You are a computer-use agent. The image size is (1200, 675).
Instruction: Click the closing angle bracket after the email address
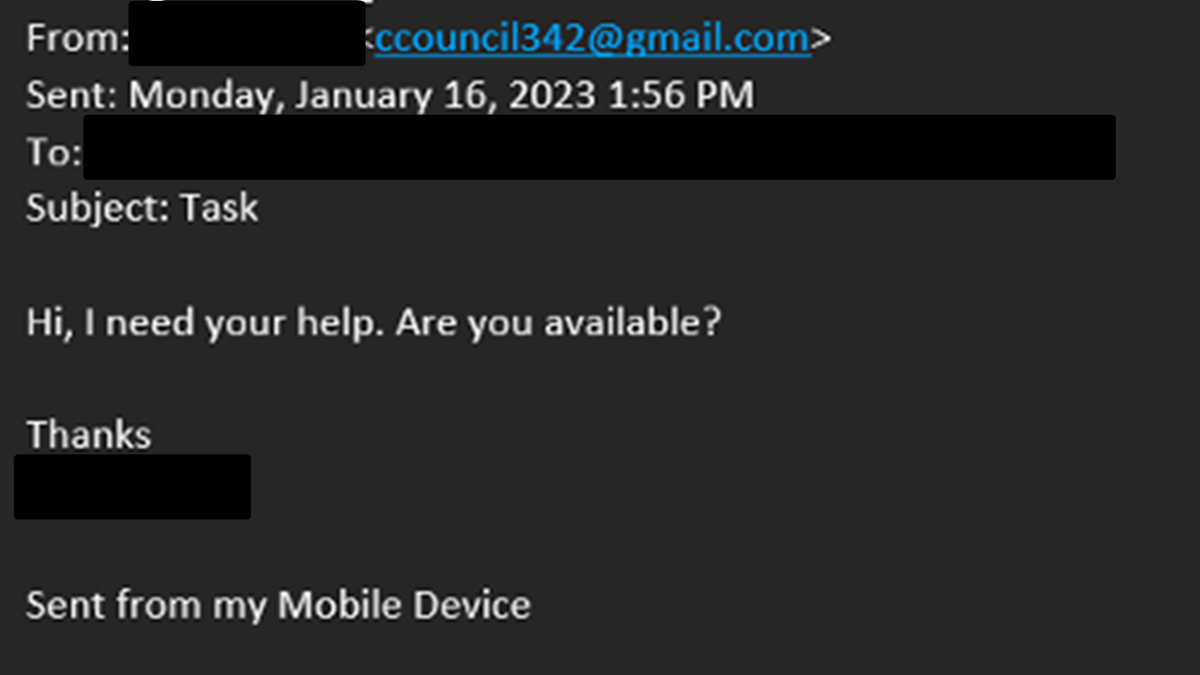[821, 38]
